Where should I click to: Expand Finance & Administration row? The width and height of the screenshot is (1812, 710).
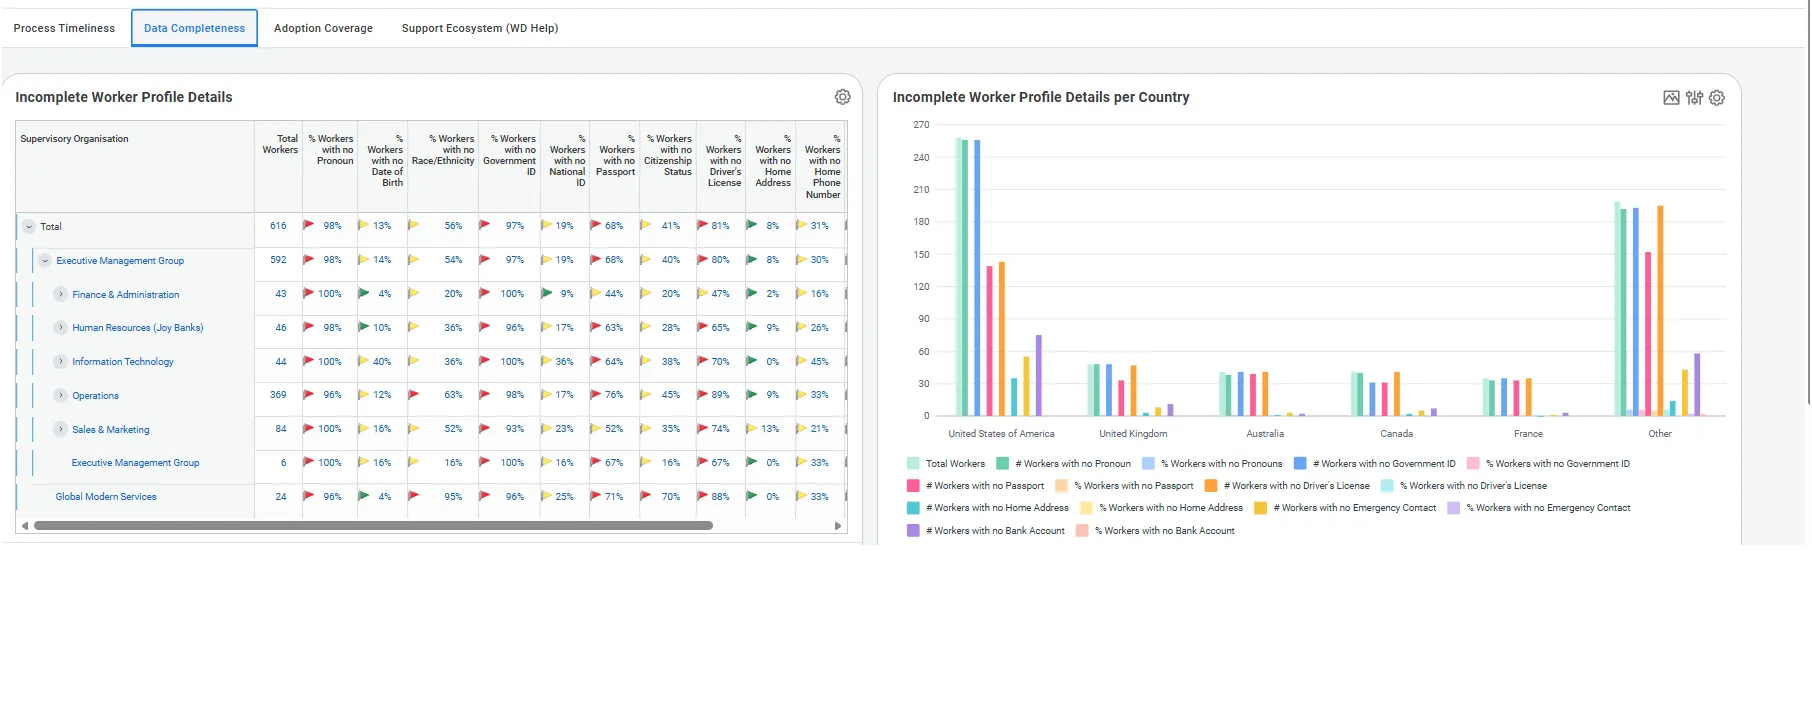pyautogui.click(x=61, y=294)
